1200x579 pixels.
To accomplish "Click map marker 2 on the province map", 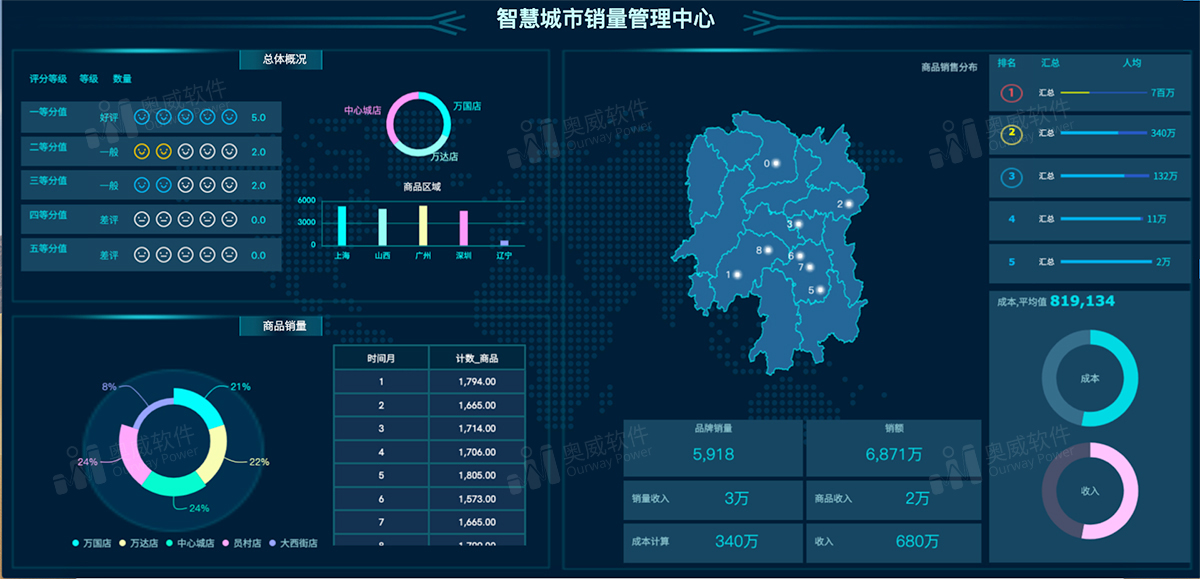I will click(x=849, y=204).
